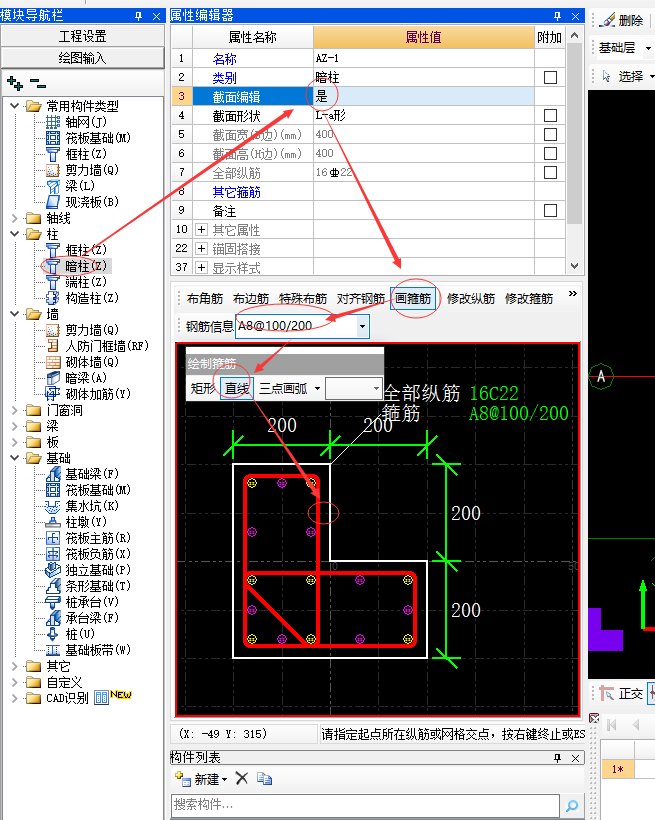This screenshot has width=655, height=820.
Task: Toggle 附加 checkbox for 截面高(H边) row
Action: point(550,153)
